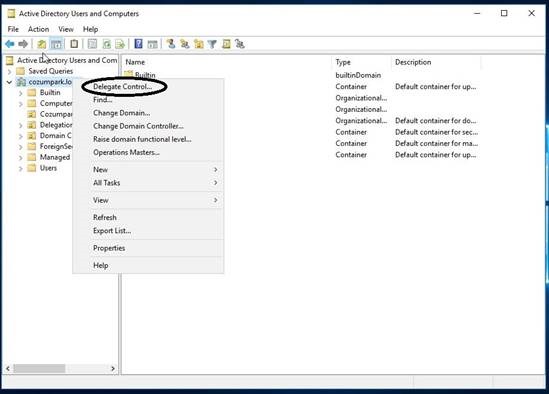The image size is (549, 394).
Task: Toggle the Show/Hide Action Pane toolbar icon
Action: point(152,44)
